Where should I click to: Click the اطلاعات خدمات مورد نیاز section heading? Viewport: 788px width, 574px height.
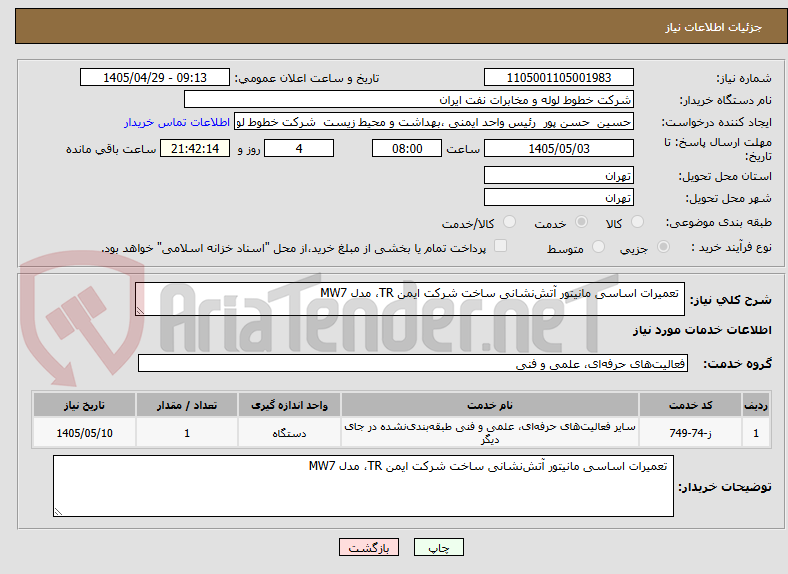(702, 330)
